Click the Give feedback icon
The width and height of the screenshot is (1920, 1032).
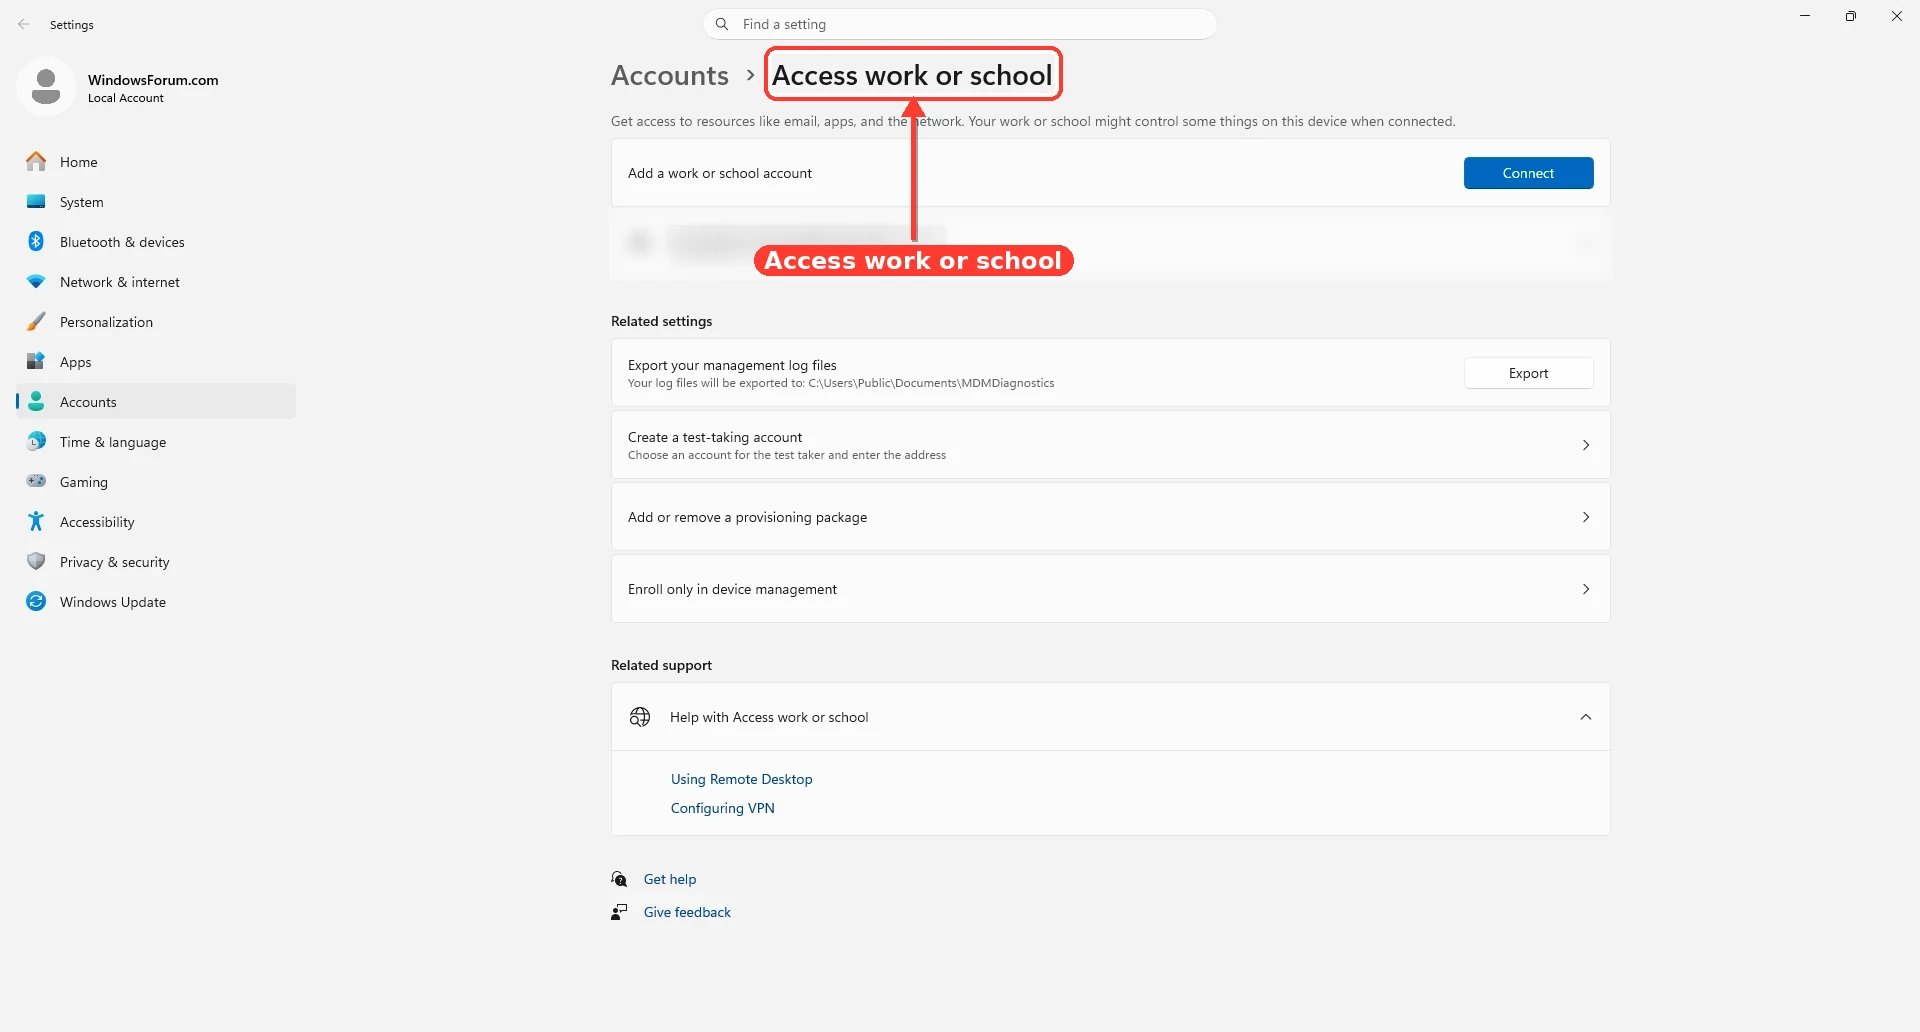620,912
